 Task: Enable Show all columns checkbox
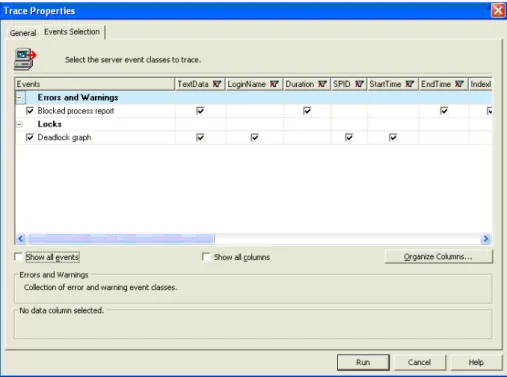206,257
